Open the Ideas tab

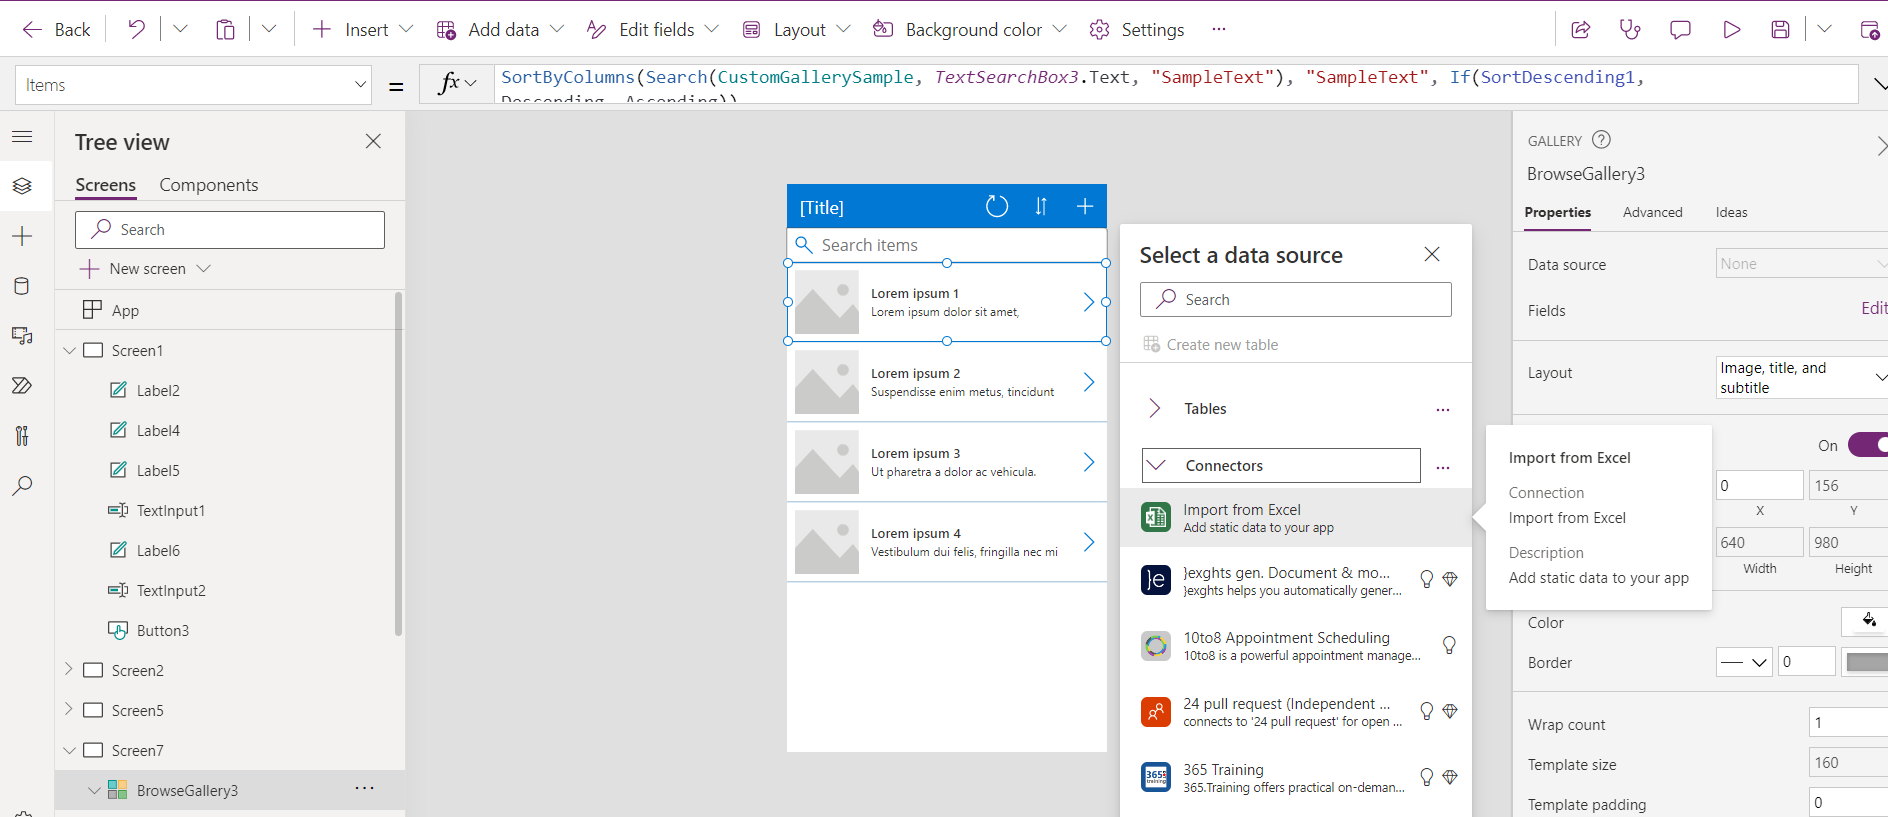click(x=1731, y=212)
